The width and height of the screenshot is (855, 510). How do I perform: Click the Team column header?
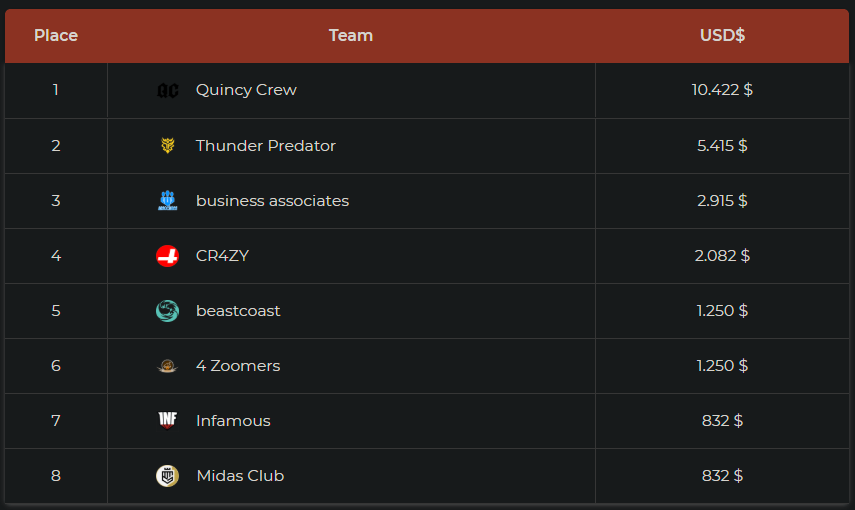click(351, 36)
